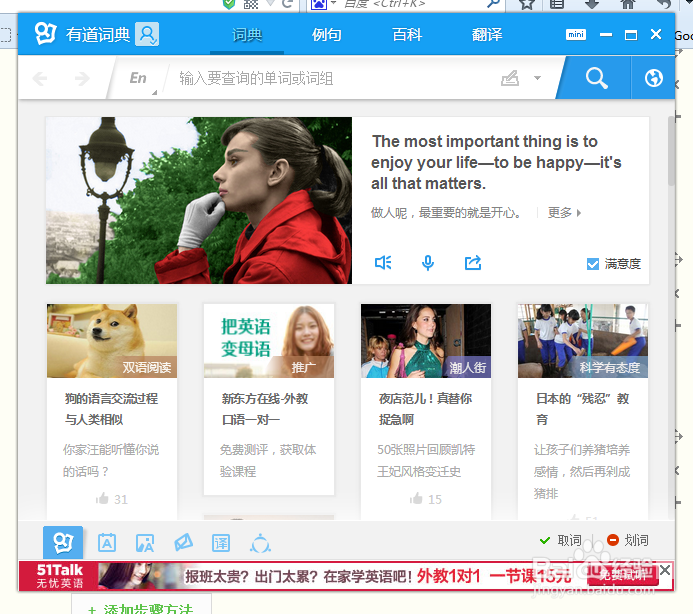Click the content area vertical scrollbar
Viewport: 693px width, 614px height.
(671, 151)
